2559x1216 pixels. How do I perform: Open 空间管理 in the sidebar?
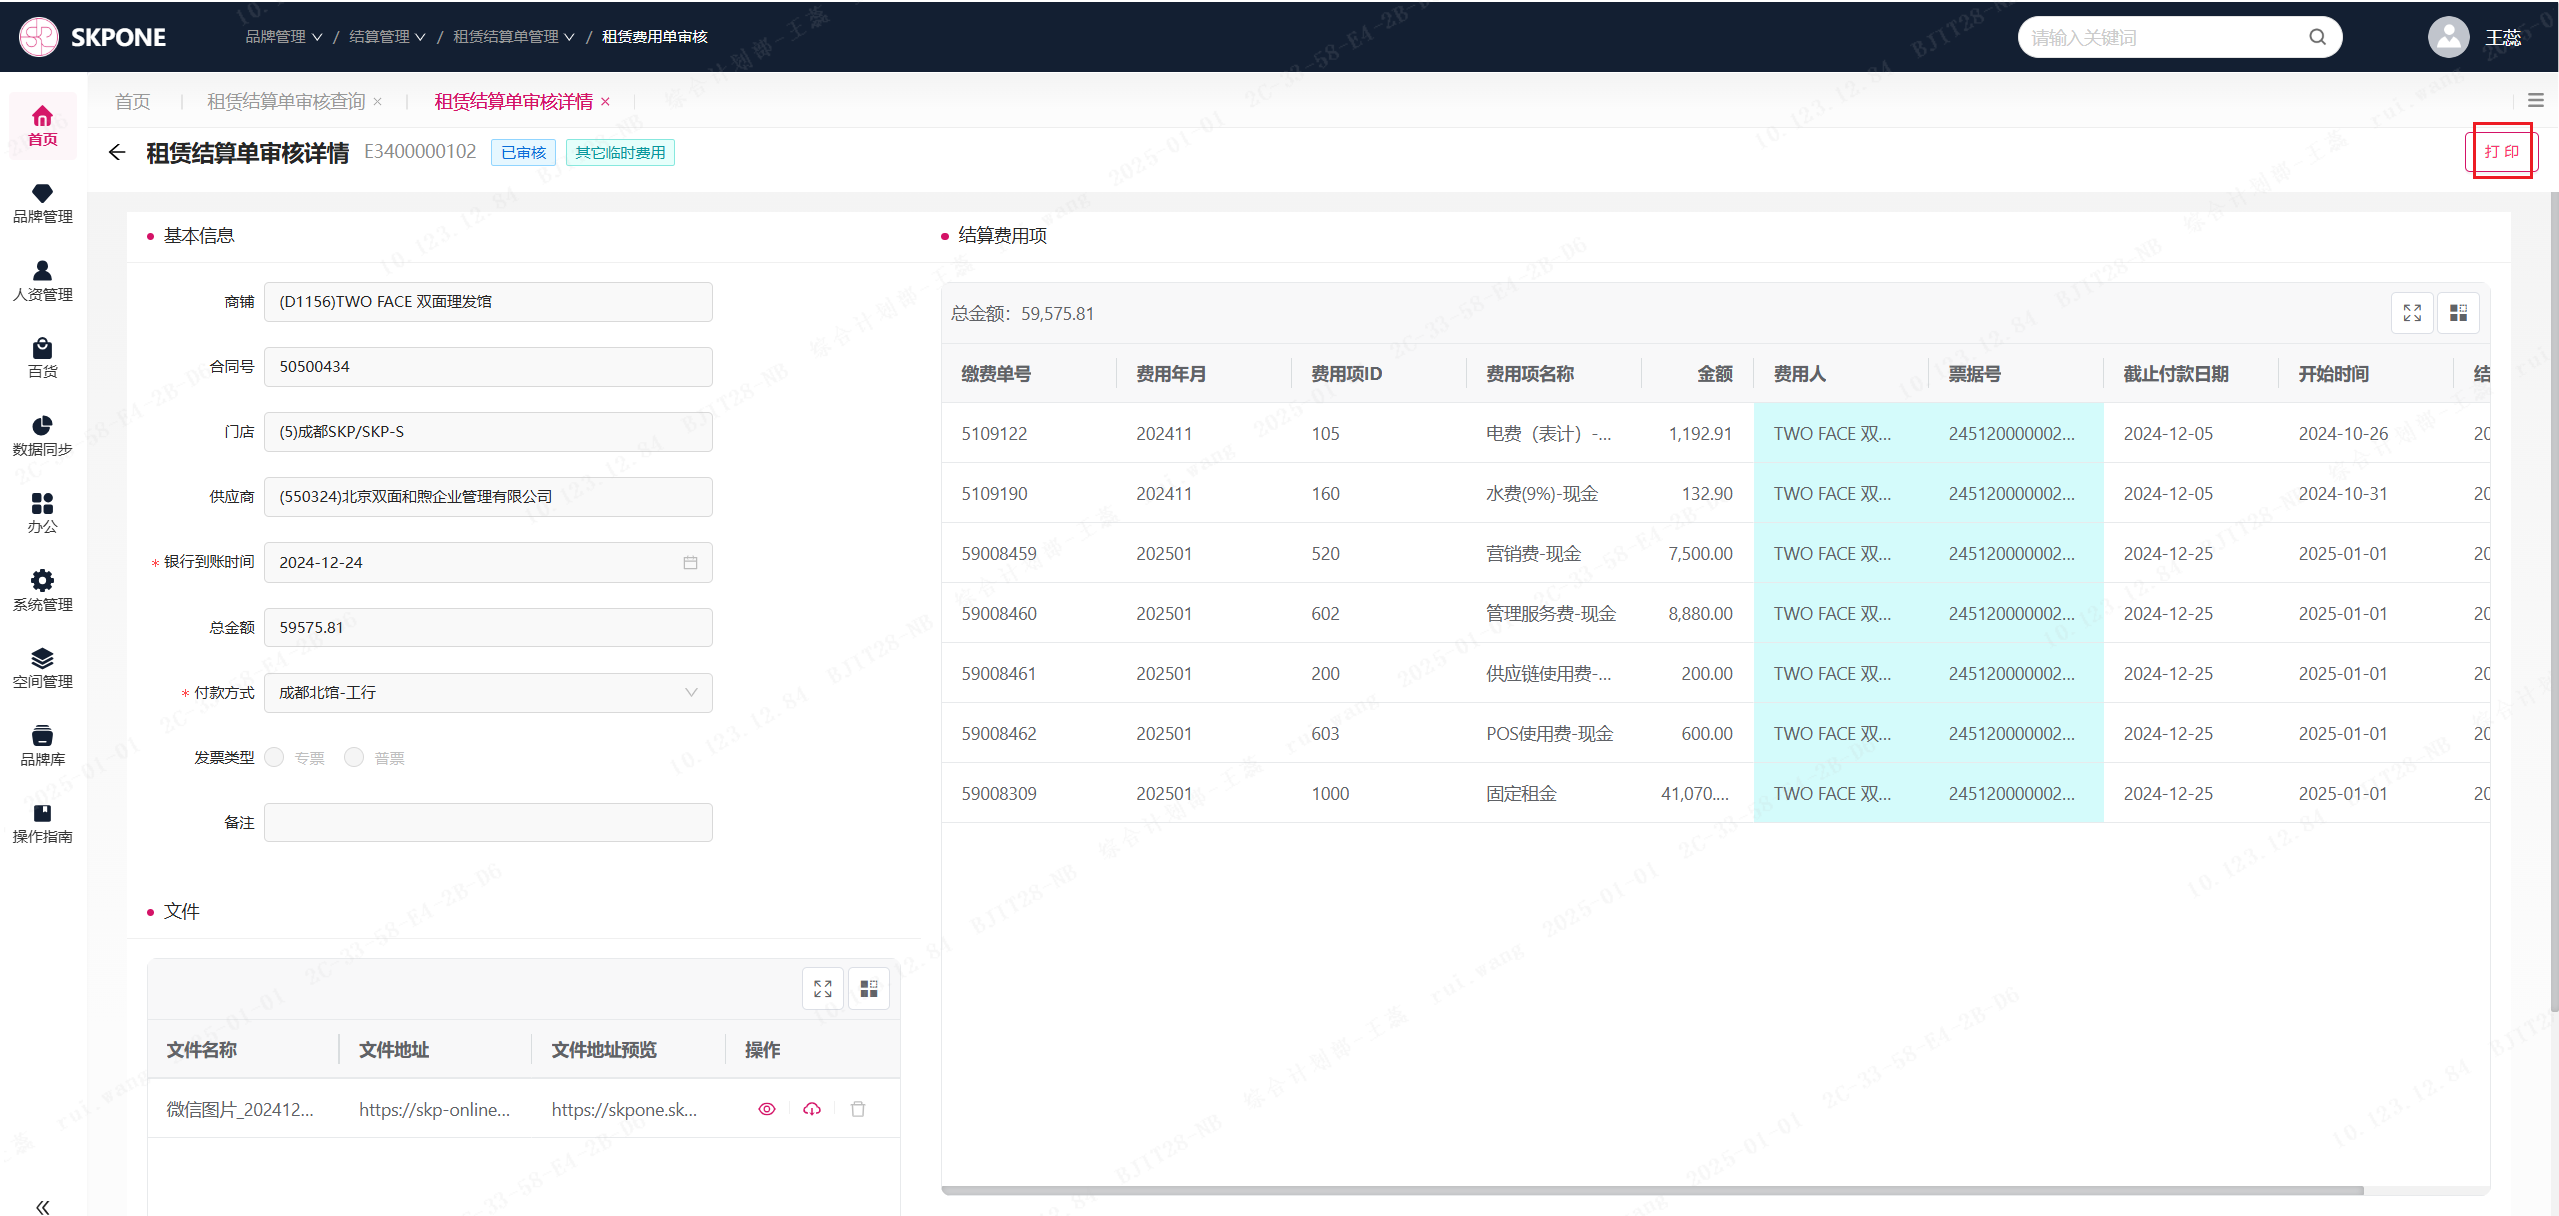point(42,668)
